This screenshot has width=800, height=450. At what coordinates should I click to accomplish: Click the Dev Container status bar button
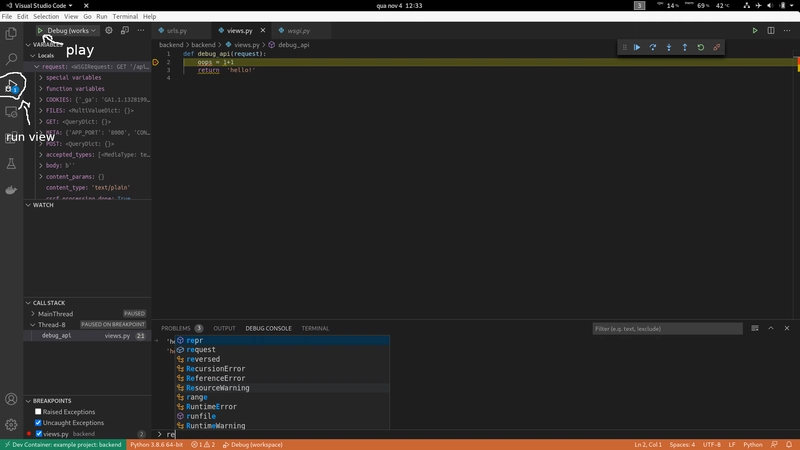click(62, 444)
